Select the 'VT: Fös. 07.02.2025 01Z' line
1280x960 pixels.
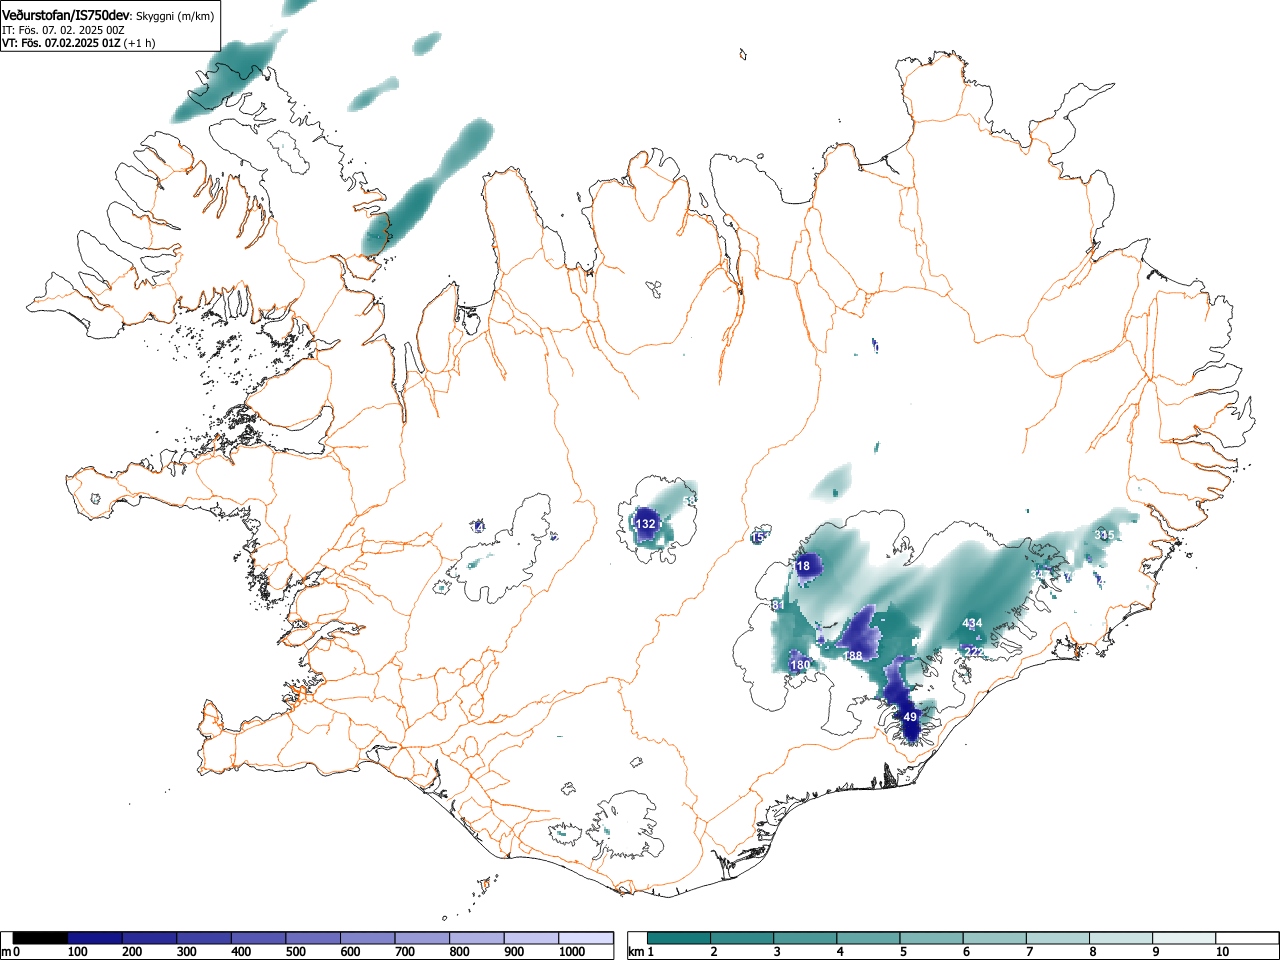61,43
